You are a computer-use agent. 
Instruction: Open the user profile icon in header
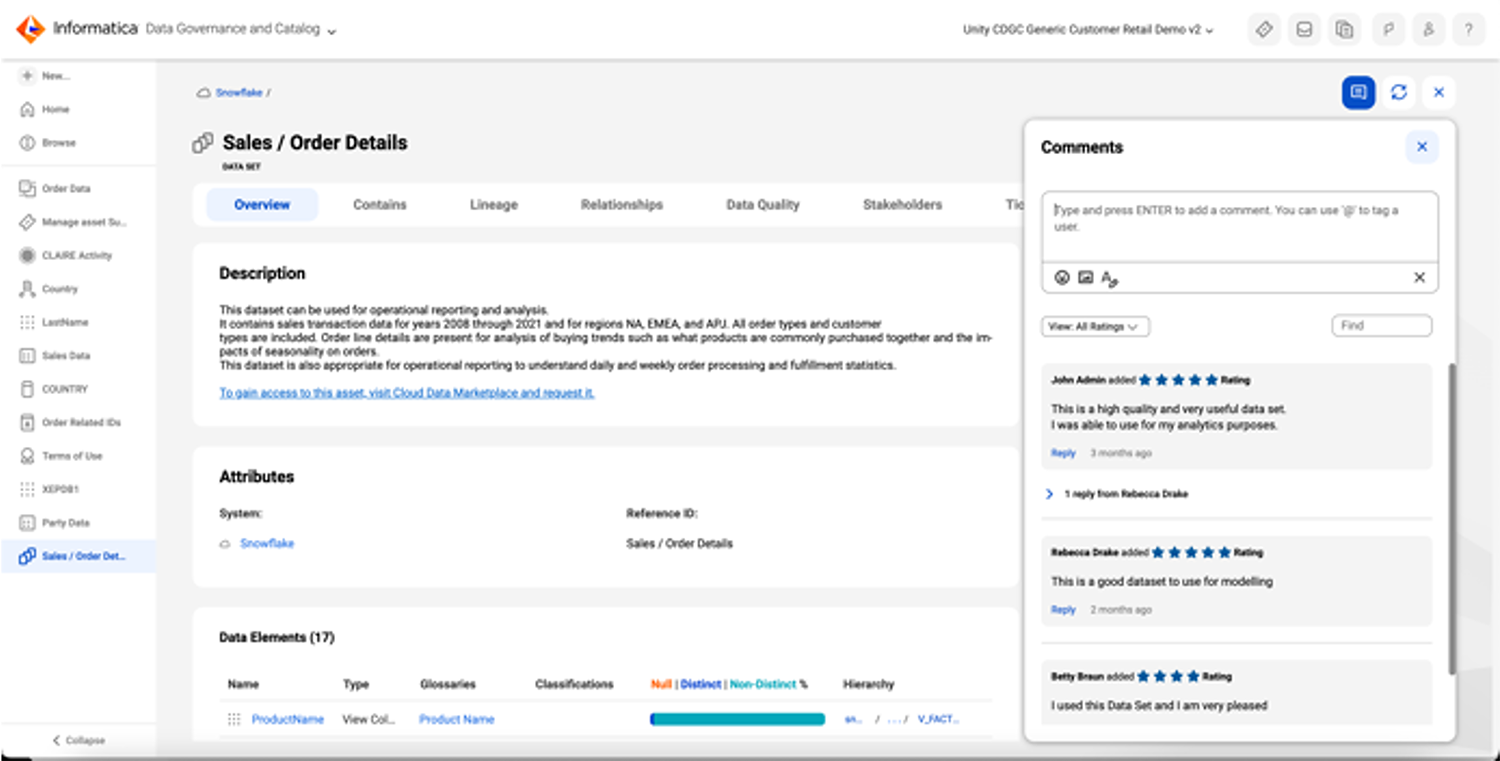coord(1428,30)
